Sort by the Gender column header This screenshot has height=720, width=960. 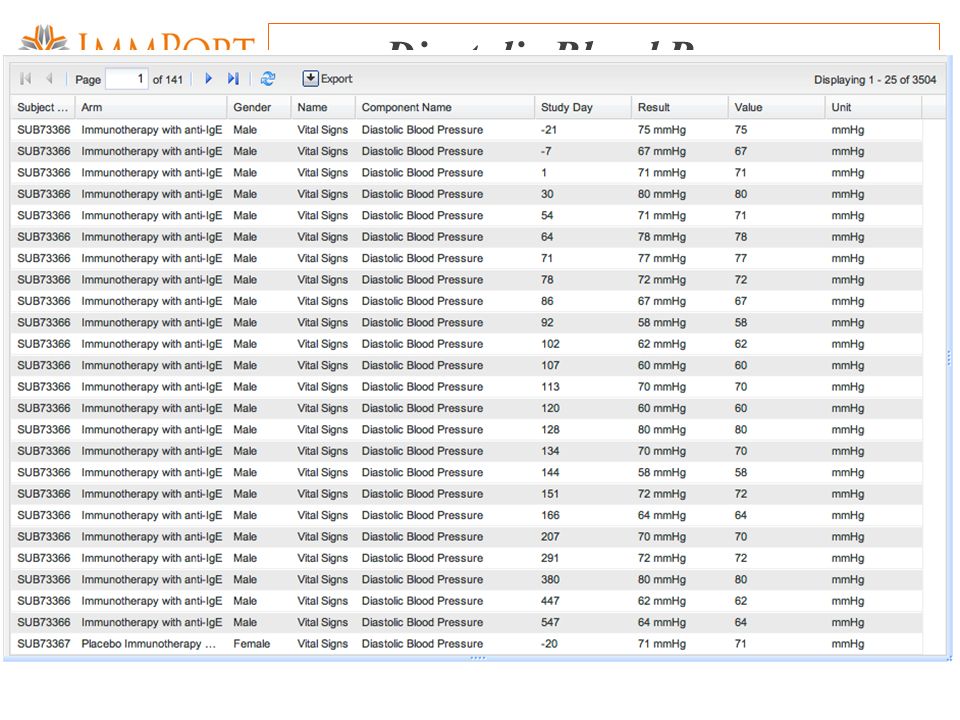click(x=258, y=107)
